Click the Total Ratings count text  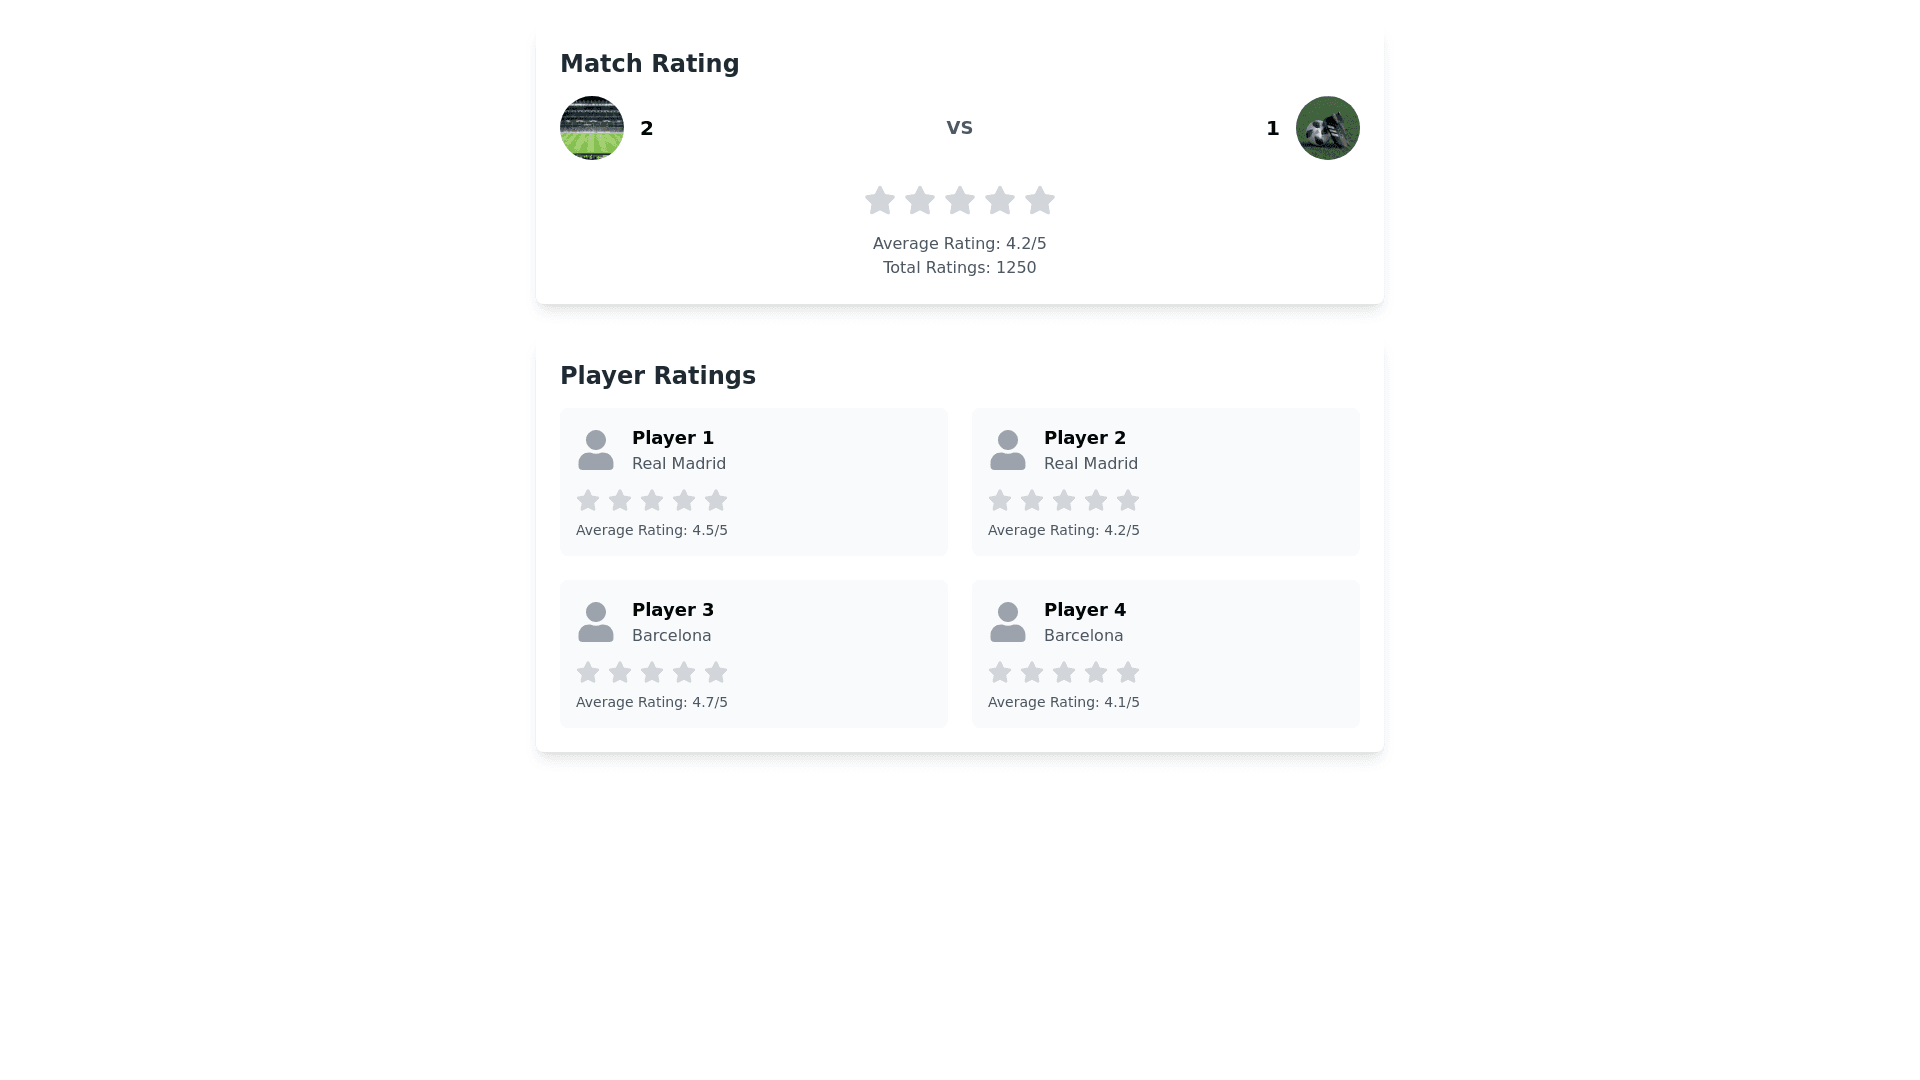click(x=960, y=268)
